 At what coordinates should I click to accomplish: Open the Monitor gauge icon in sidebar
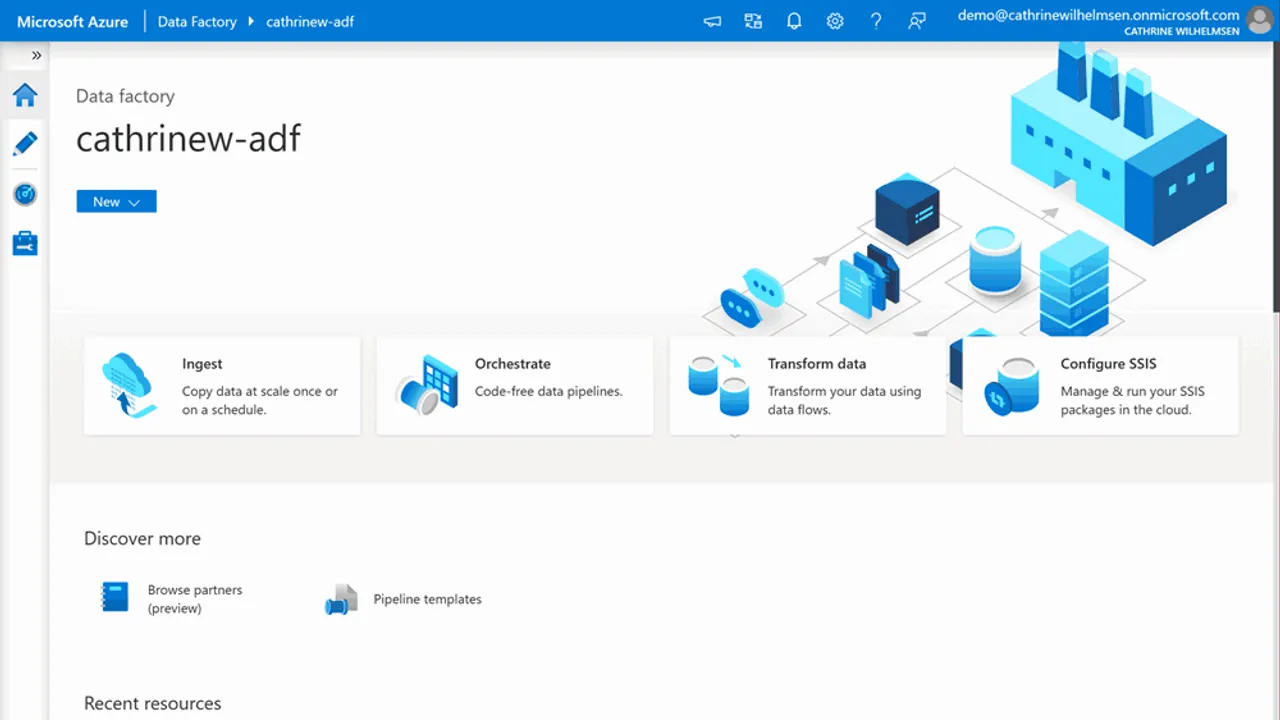25,194
